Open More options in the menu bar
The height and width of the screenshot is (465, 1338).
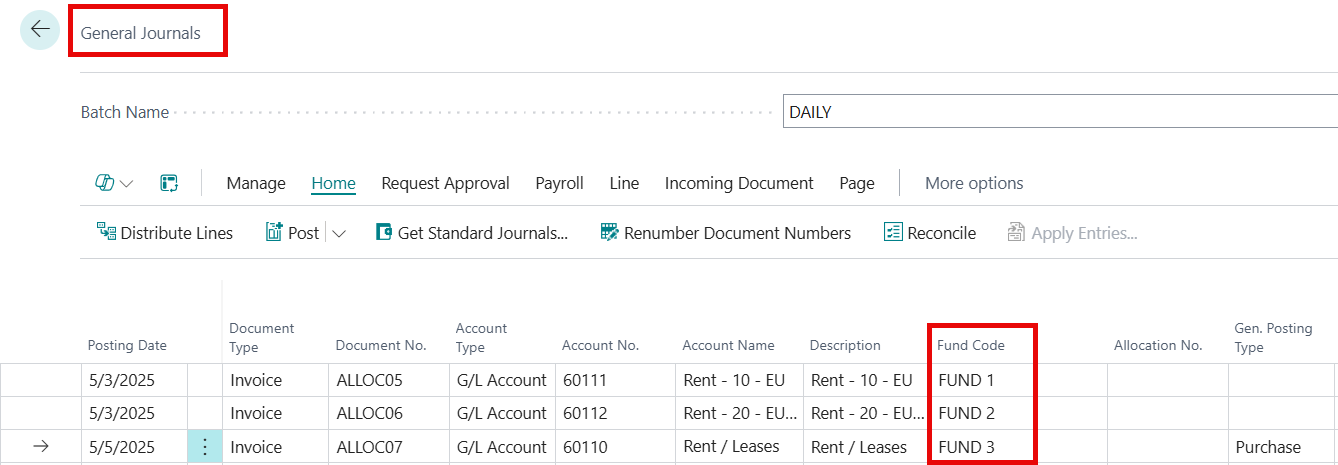click(x=973, y=183)
